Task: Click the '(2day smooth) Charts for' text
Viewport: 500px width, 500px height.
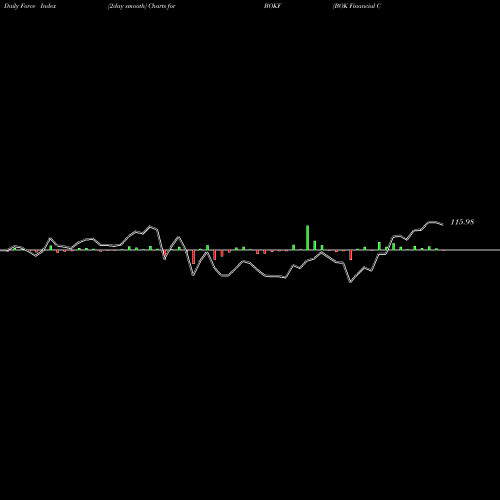Action: [142, 6]
